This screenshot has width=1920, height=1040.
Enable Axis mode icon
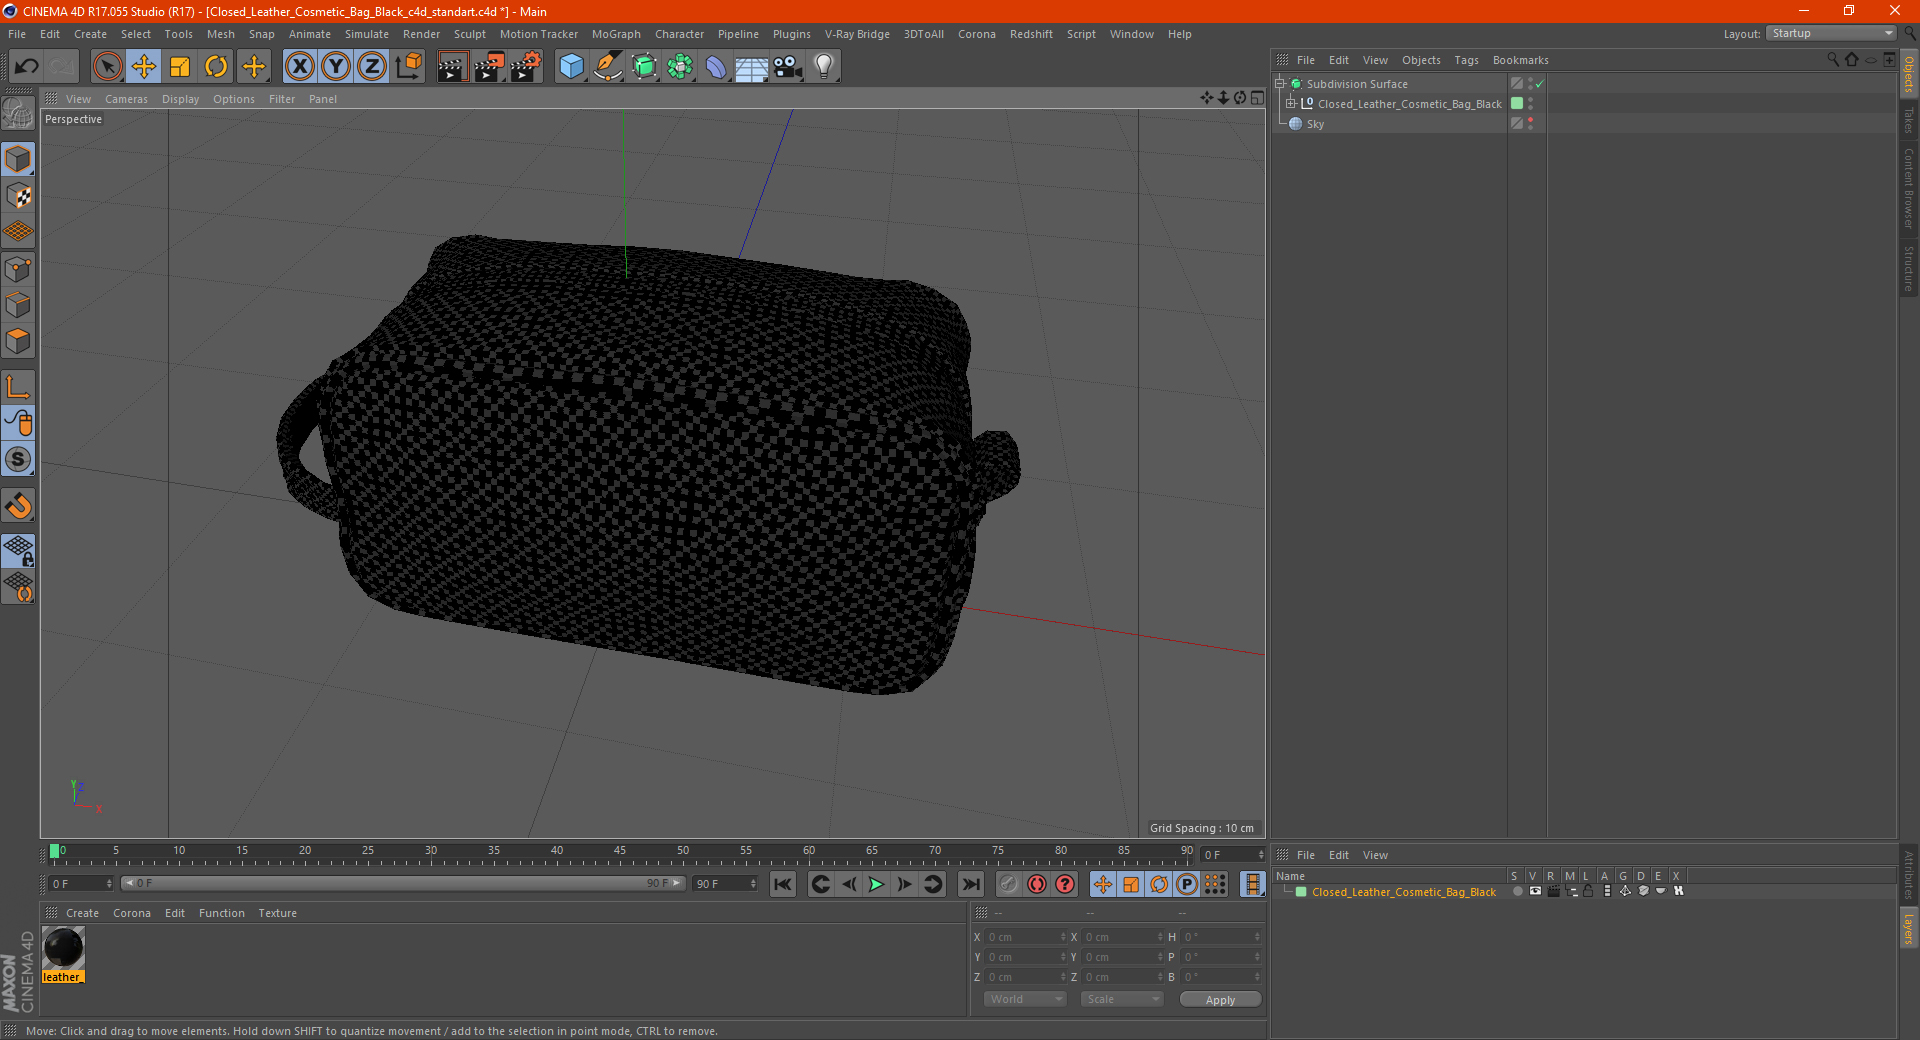(x=18, y=387)
